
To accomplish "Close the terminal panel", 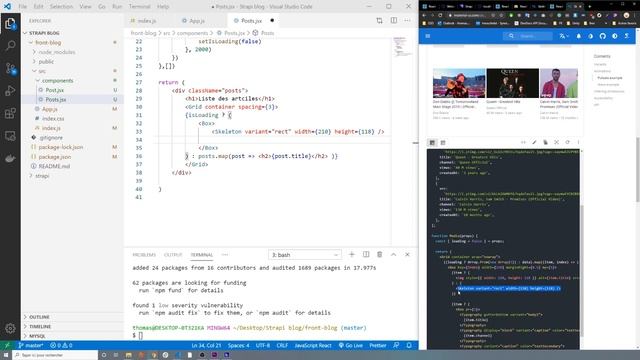I will (407, 254).
